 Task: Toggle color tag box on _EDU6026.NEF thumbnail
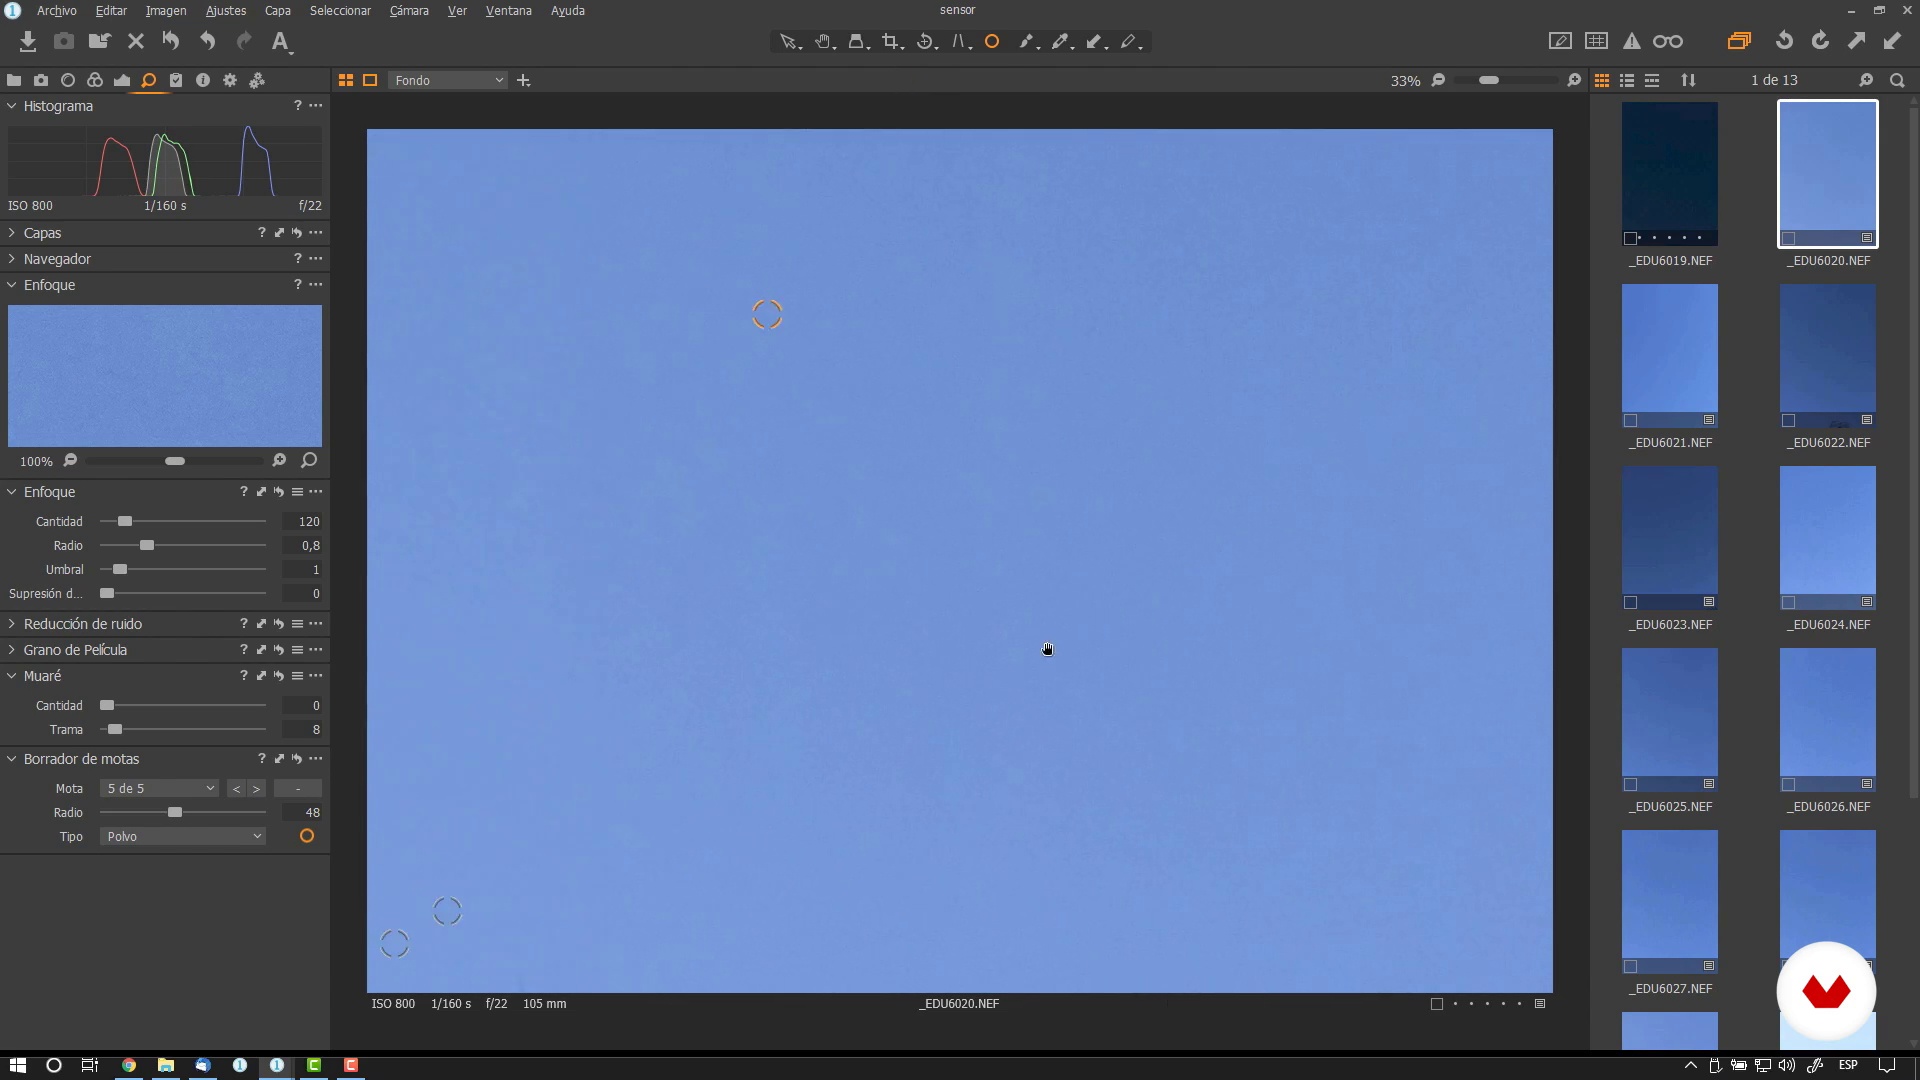[1789, 784]
